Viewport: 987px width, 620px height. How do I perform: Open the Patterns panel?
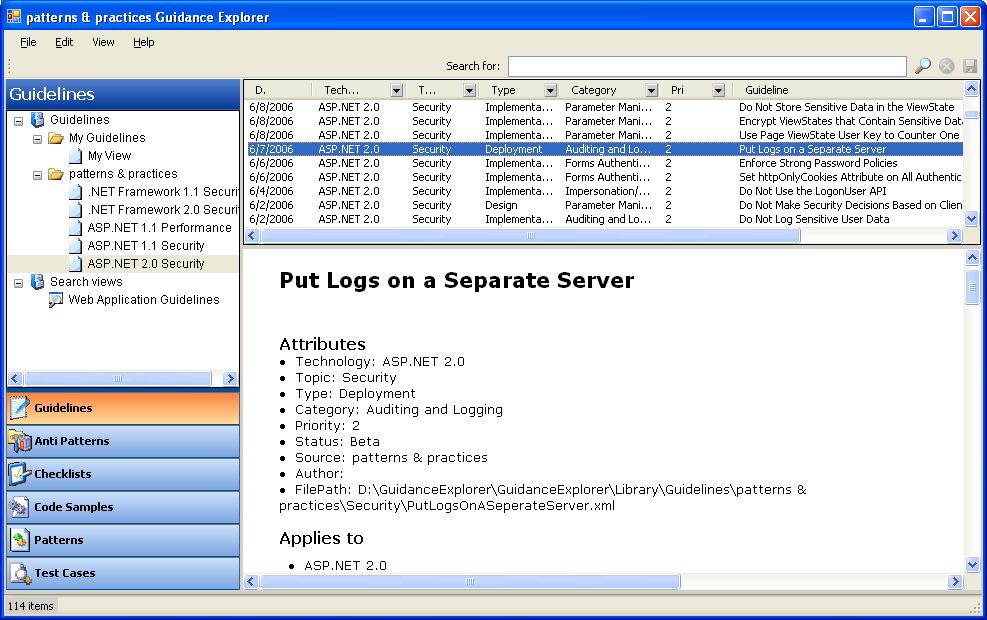(x=123, y=540)
